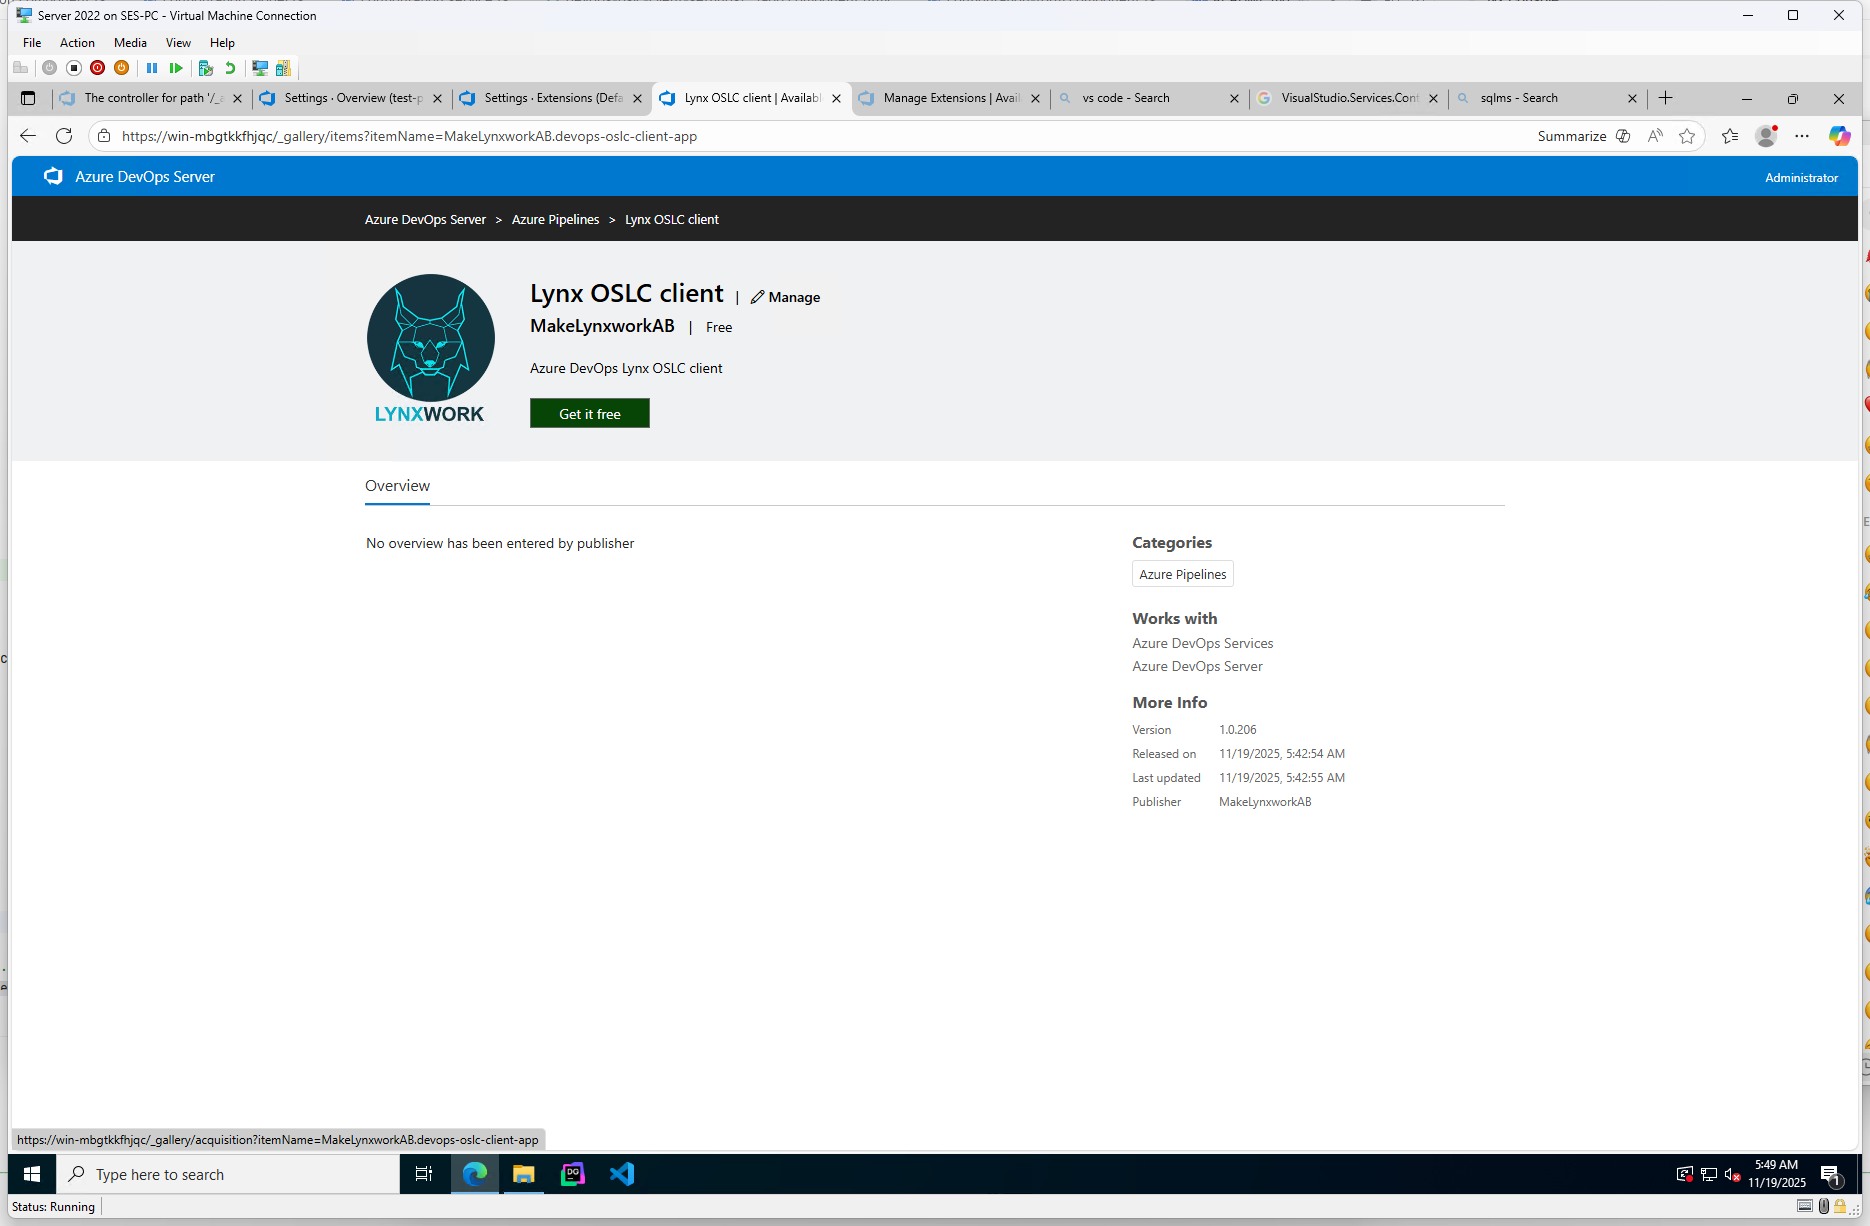Click the Azure Pipelines category tag
The height and width of the screenshot is (1226, 1870).
point(1182,574)
